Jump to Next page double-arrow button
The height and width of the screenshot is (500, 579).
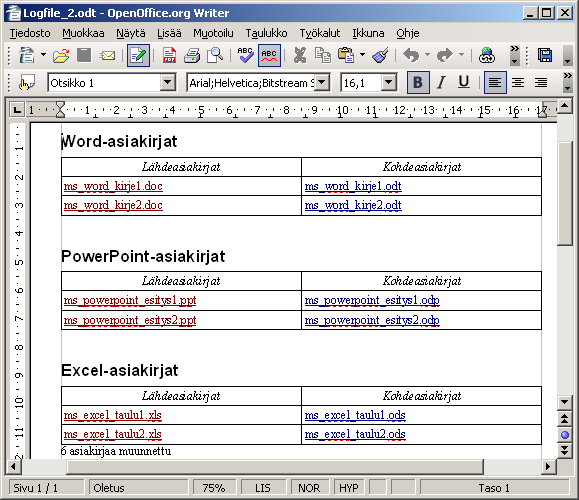[565, 450]
